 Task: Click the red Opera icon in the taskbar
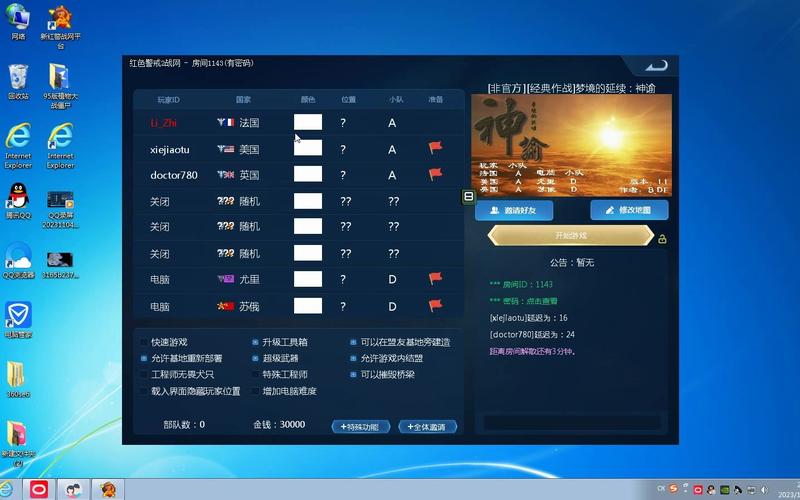click(x=39, y=489)
